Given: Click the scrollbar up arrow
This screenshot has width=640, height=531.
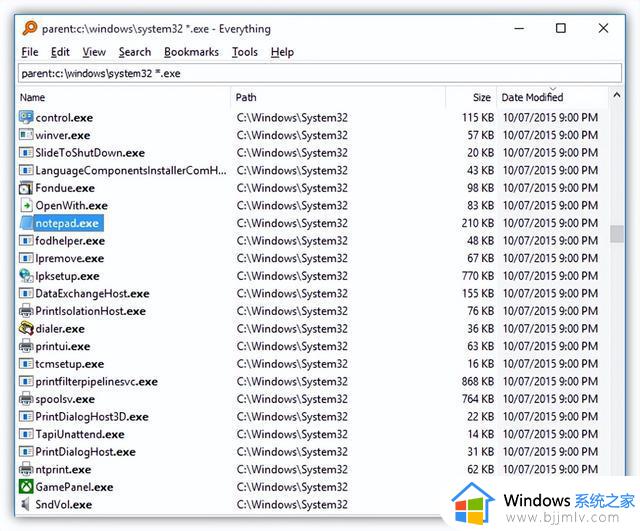Looking at the screenshot, I should point(617,95).
